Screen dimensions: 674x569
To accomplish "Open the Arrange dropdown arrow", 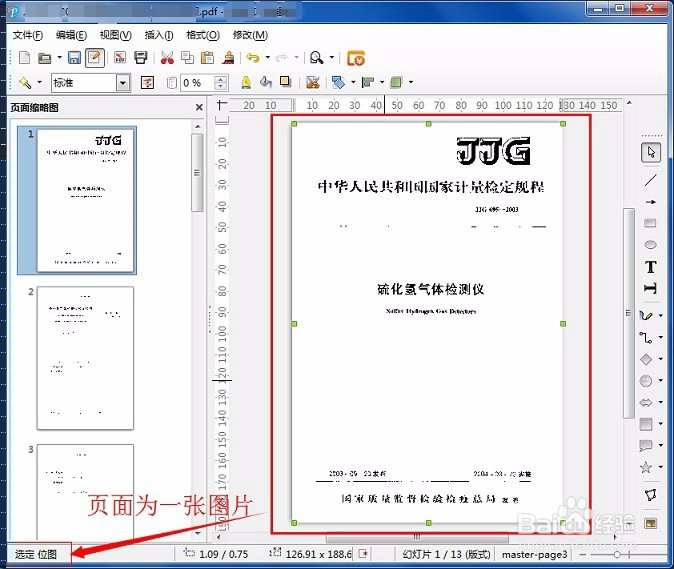I will [411, 82].
